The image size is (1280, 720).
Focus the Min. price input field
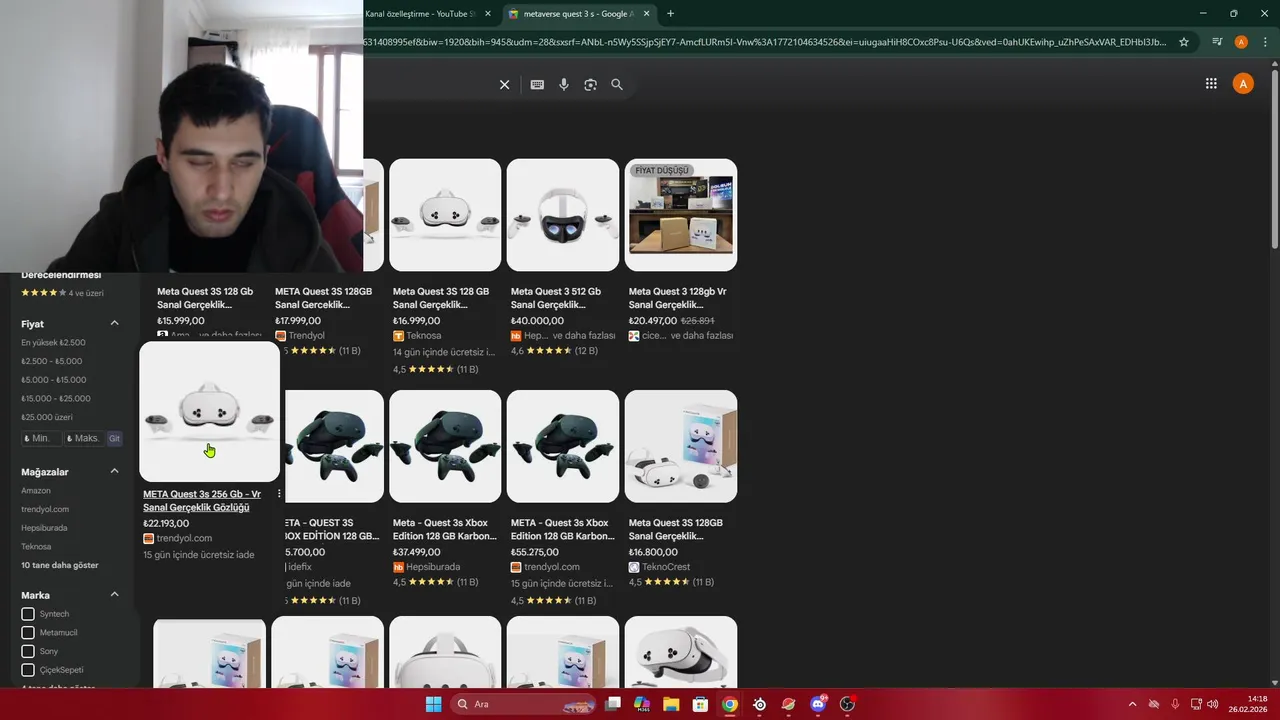click(41, 438)
